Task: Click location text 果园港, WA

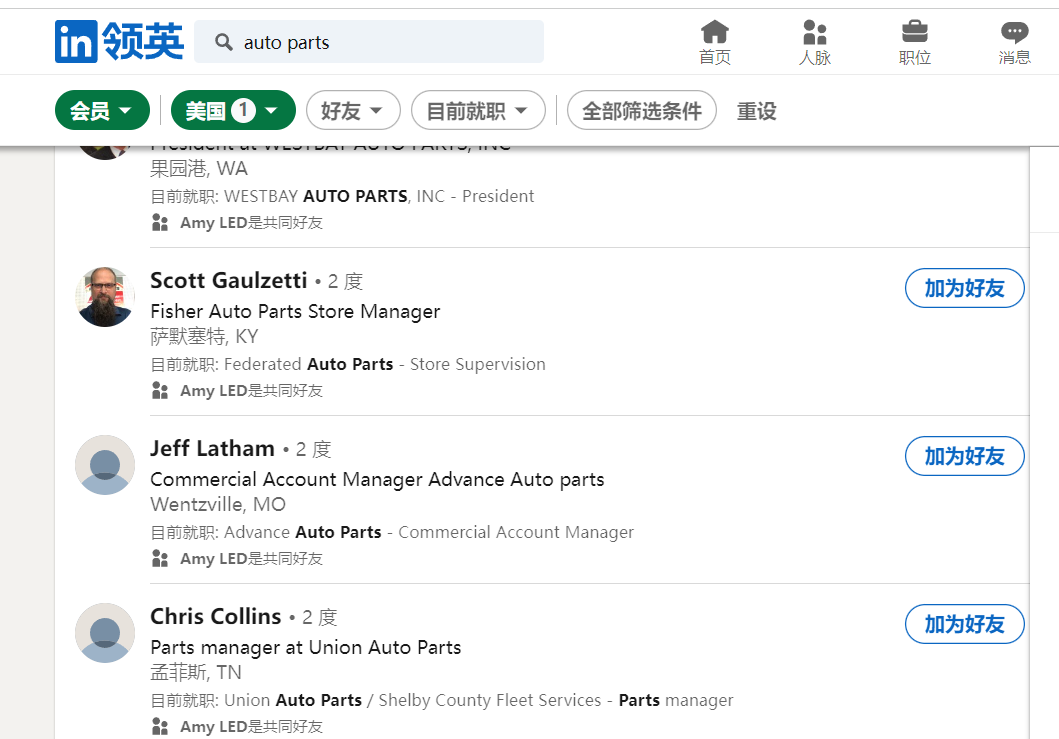Action: click(199, 168)
